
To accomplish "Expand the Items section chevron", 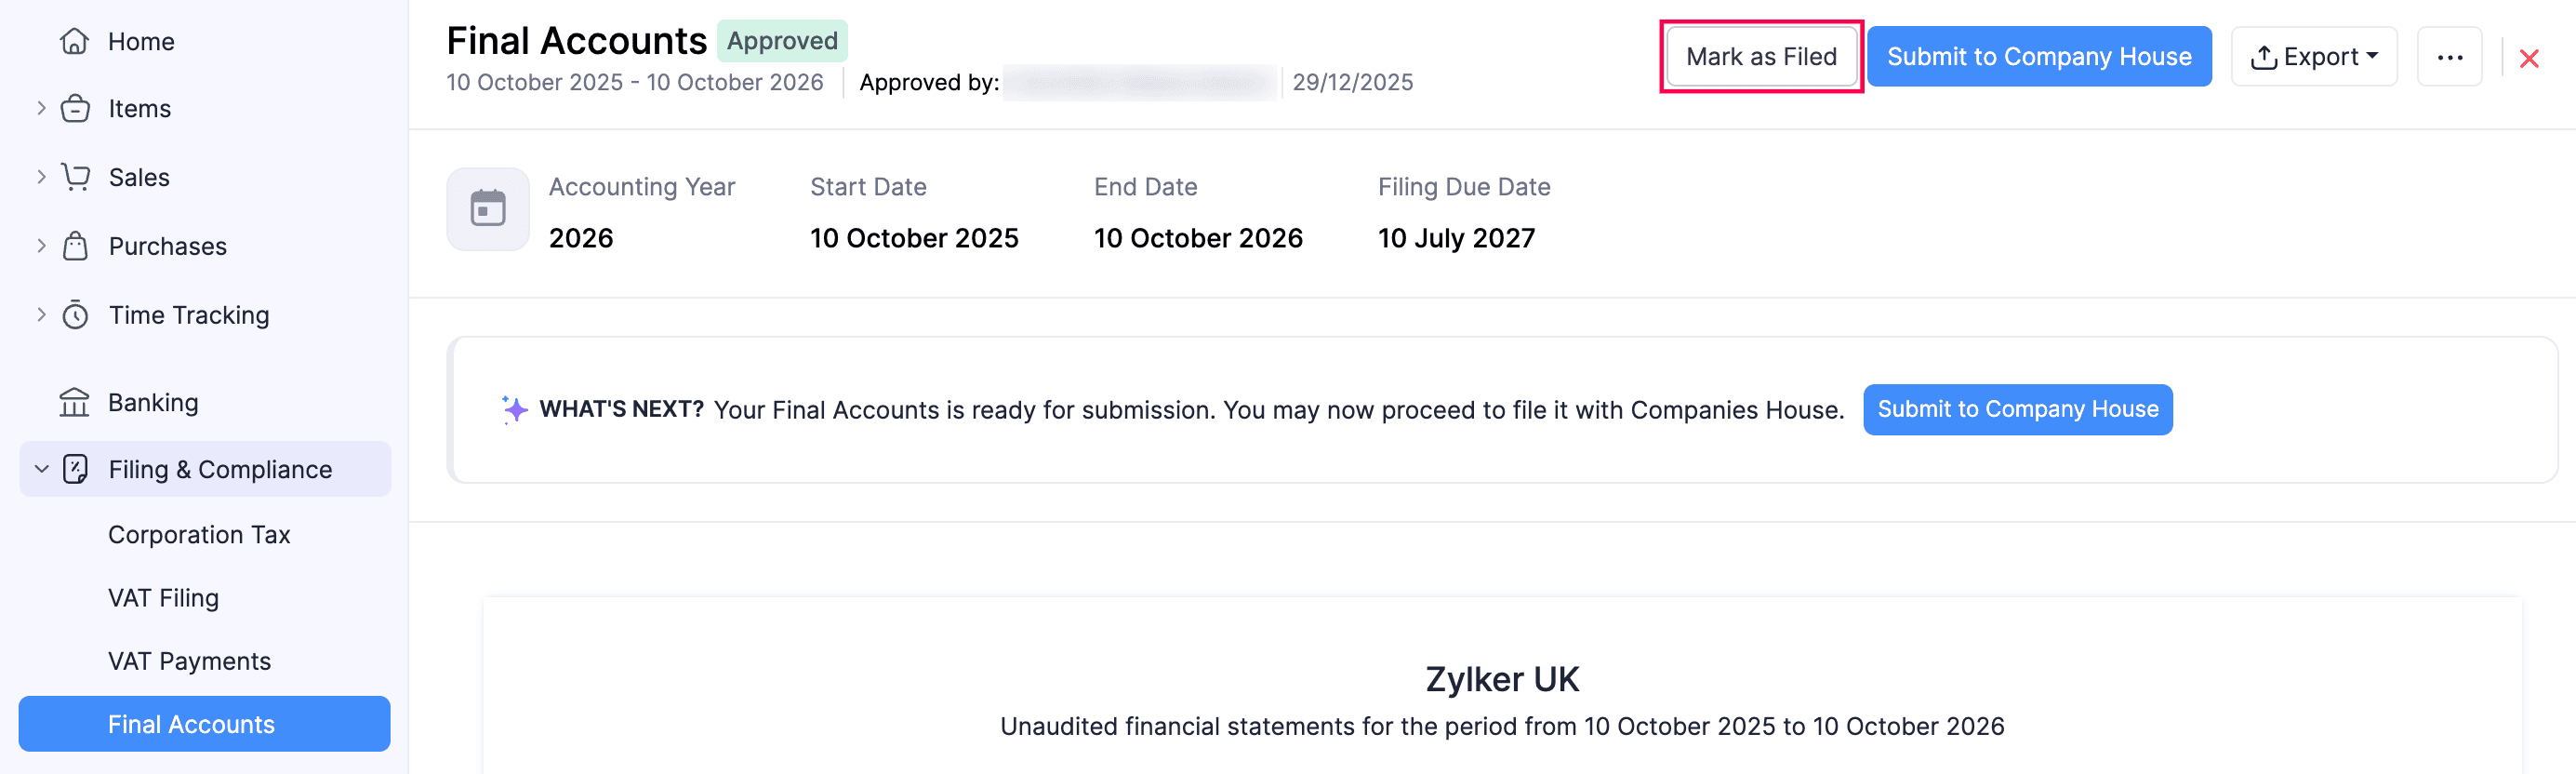I will click(x=40, y=108).
